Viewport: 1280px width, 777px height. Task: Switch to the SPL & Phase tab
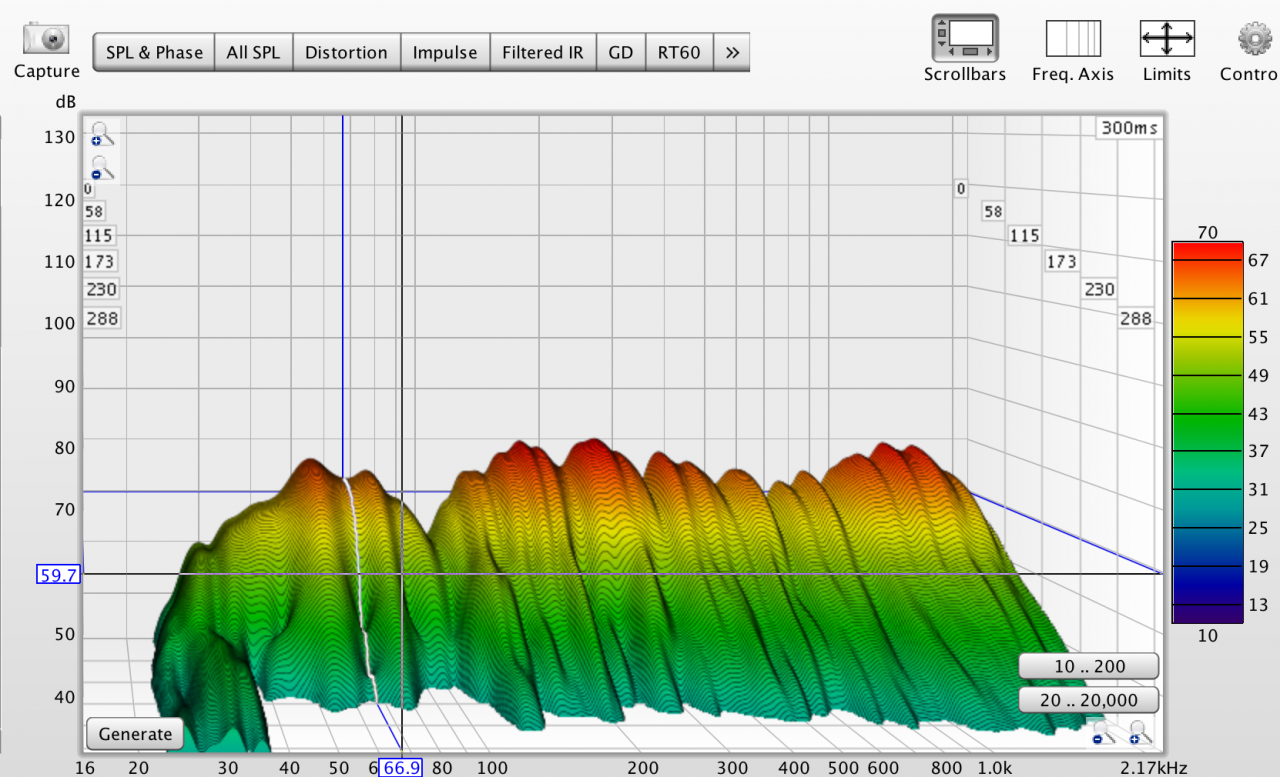pos(154,52)
